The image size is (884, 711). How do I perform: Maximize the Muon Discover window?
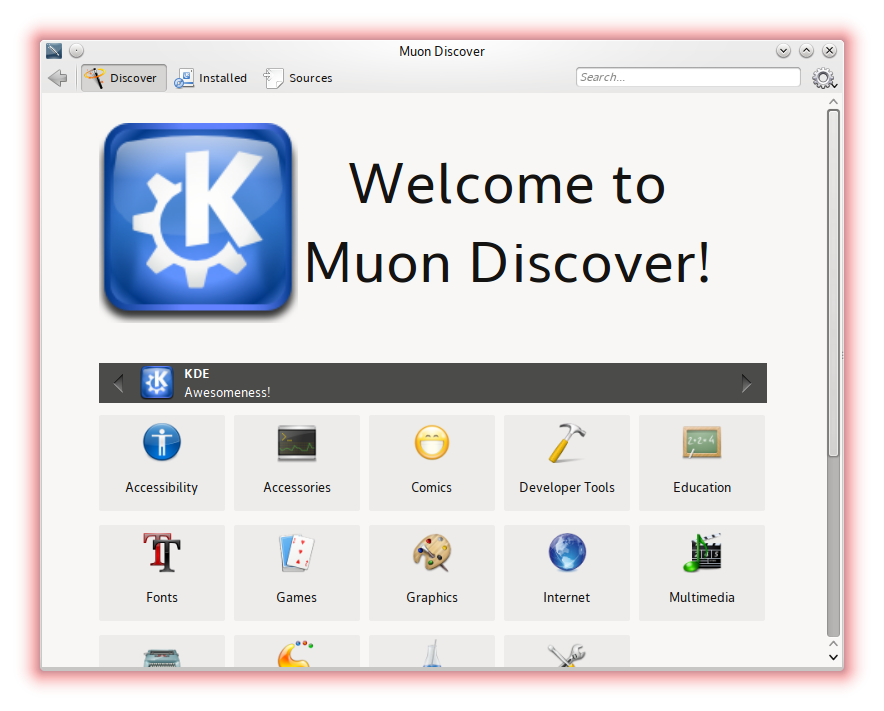[x=806, y=51]
